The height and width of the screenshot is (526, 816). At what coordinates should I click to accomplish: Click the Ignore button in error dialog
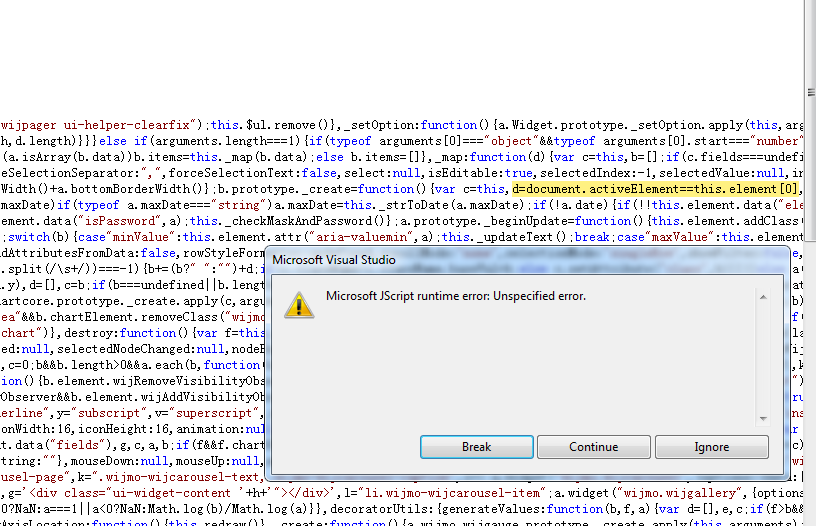tap(711, 447)
